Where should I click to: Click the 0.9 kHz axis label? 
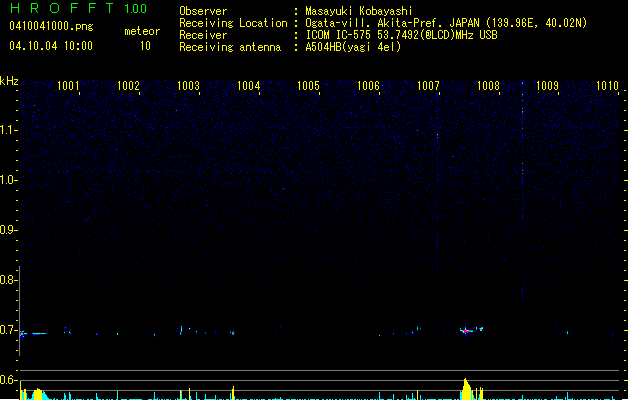pos(8,230)
